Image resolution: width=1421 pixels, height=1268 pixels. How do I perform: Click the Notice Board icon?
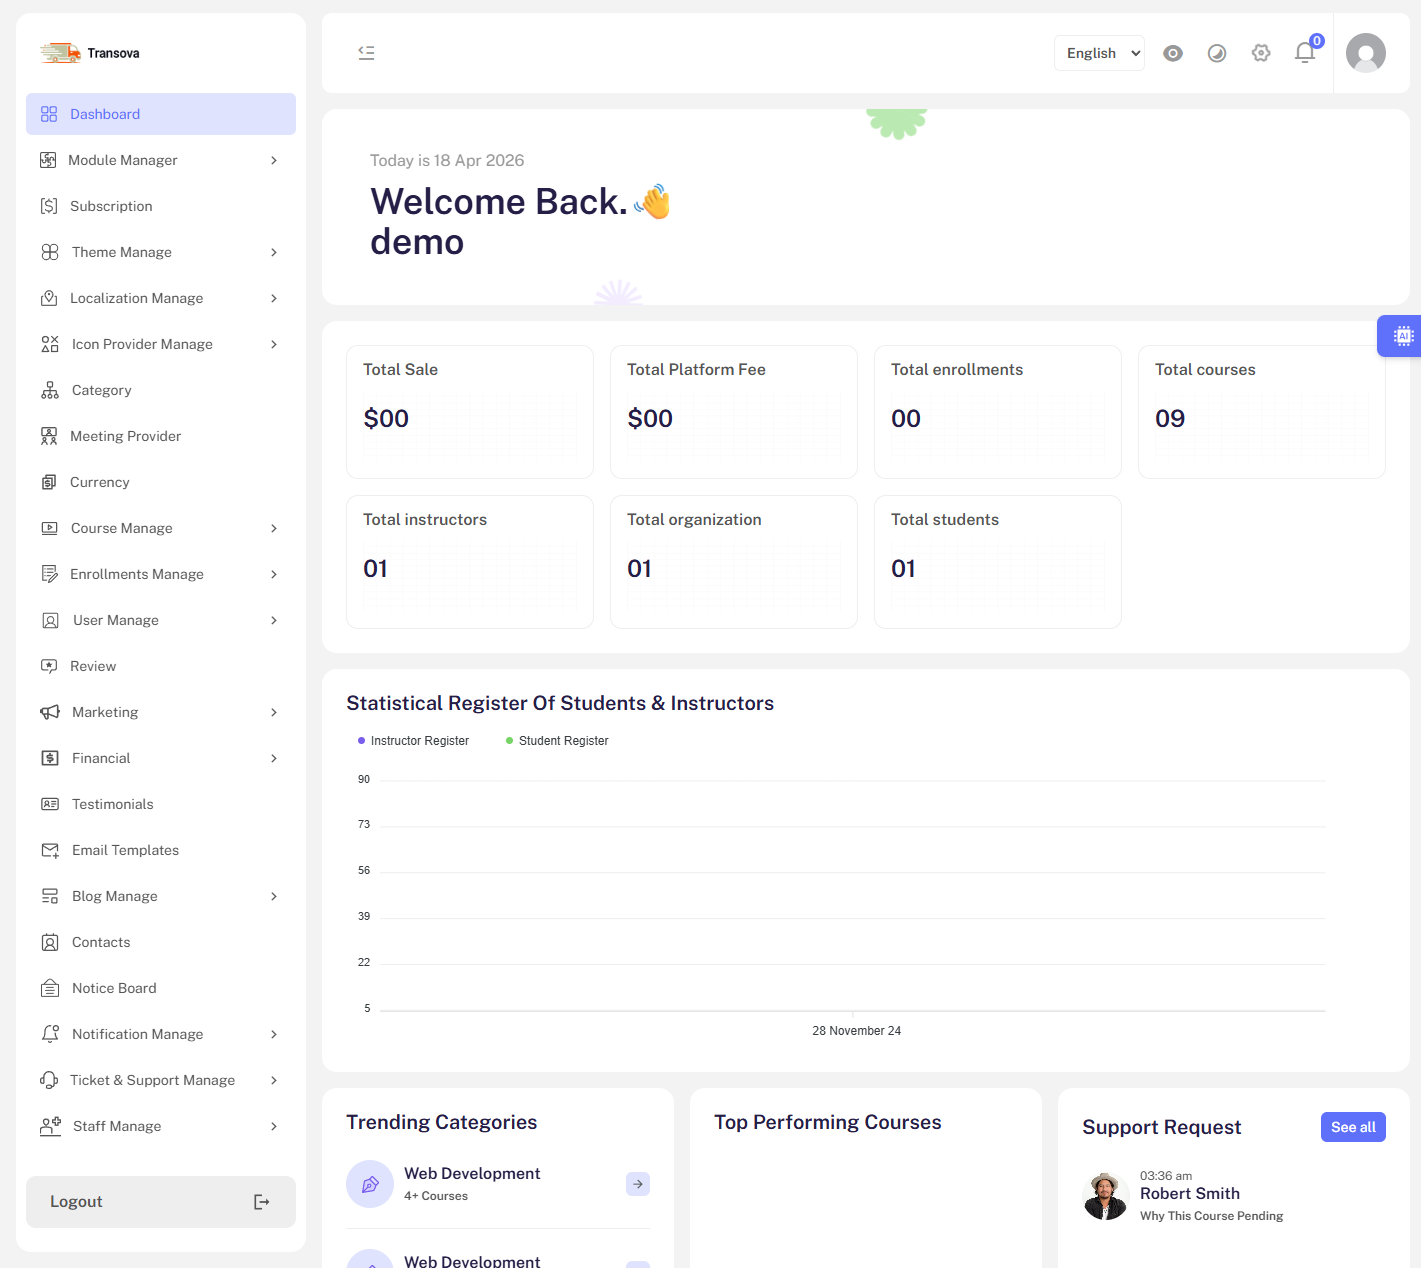(50, 988)
